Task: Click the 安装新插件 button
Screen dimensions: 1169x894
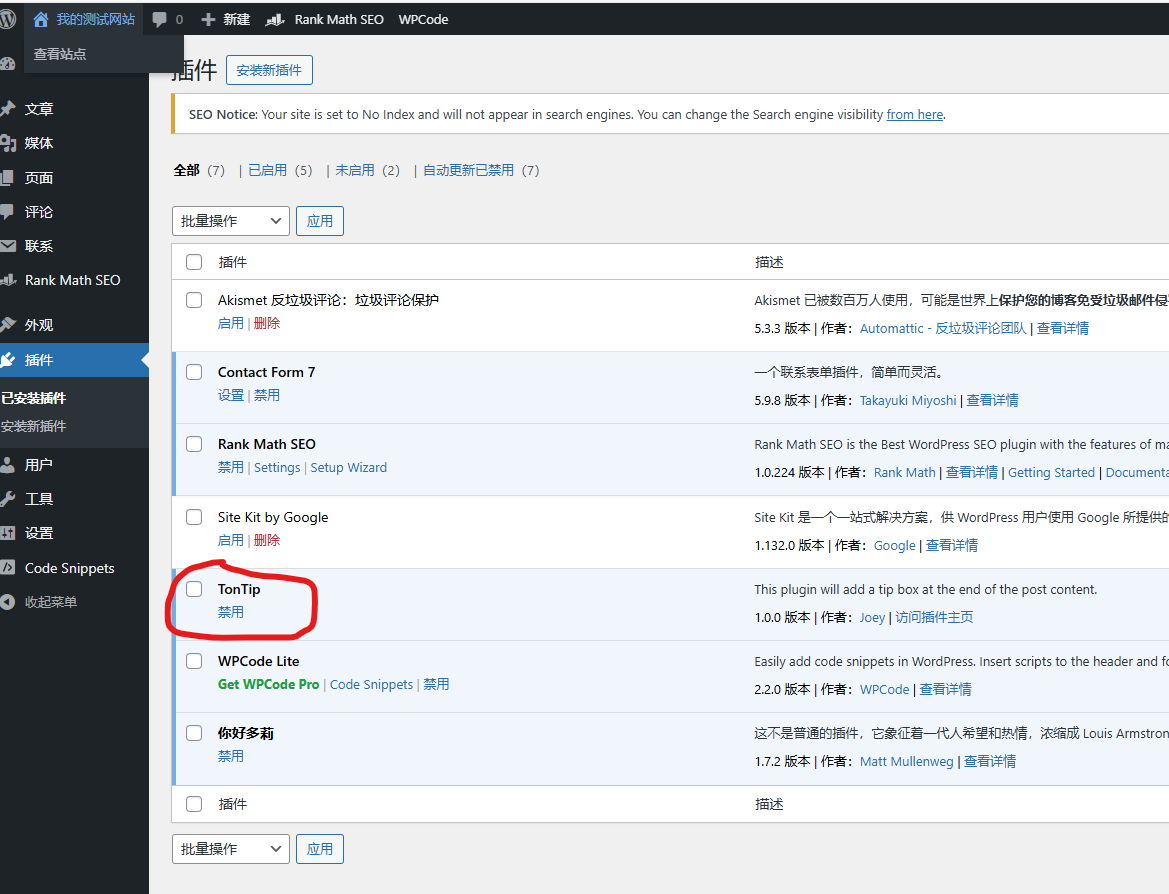Action: coord(269,70)
